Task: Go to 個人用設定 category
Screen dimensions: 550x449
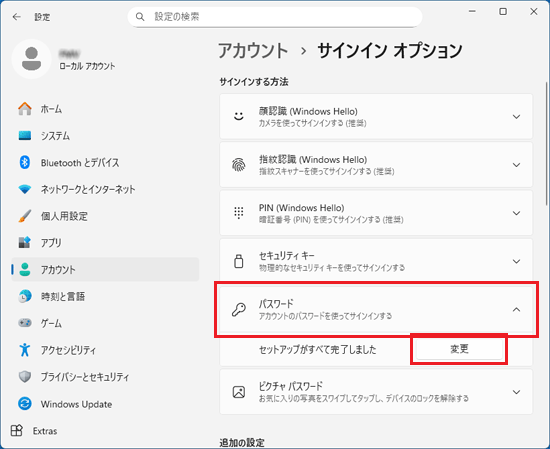Action: click(x=105, y=216)
